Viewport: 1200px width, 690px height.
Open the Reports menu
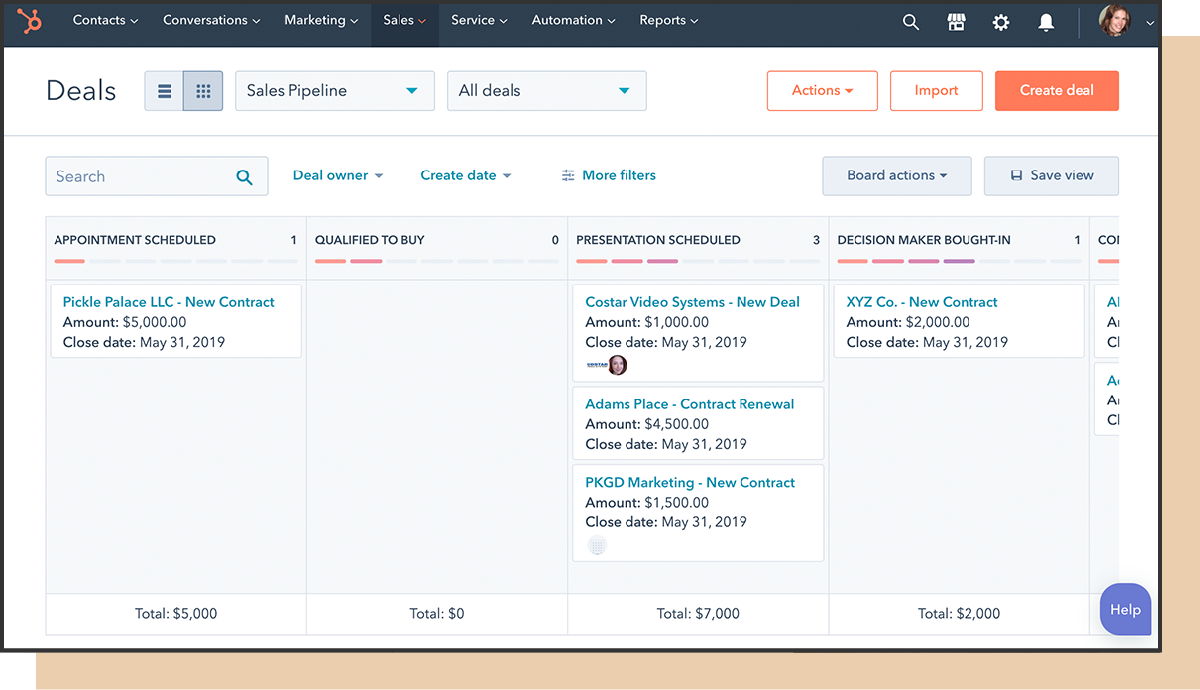coord(668,20)
